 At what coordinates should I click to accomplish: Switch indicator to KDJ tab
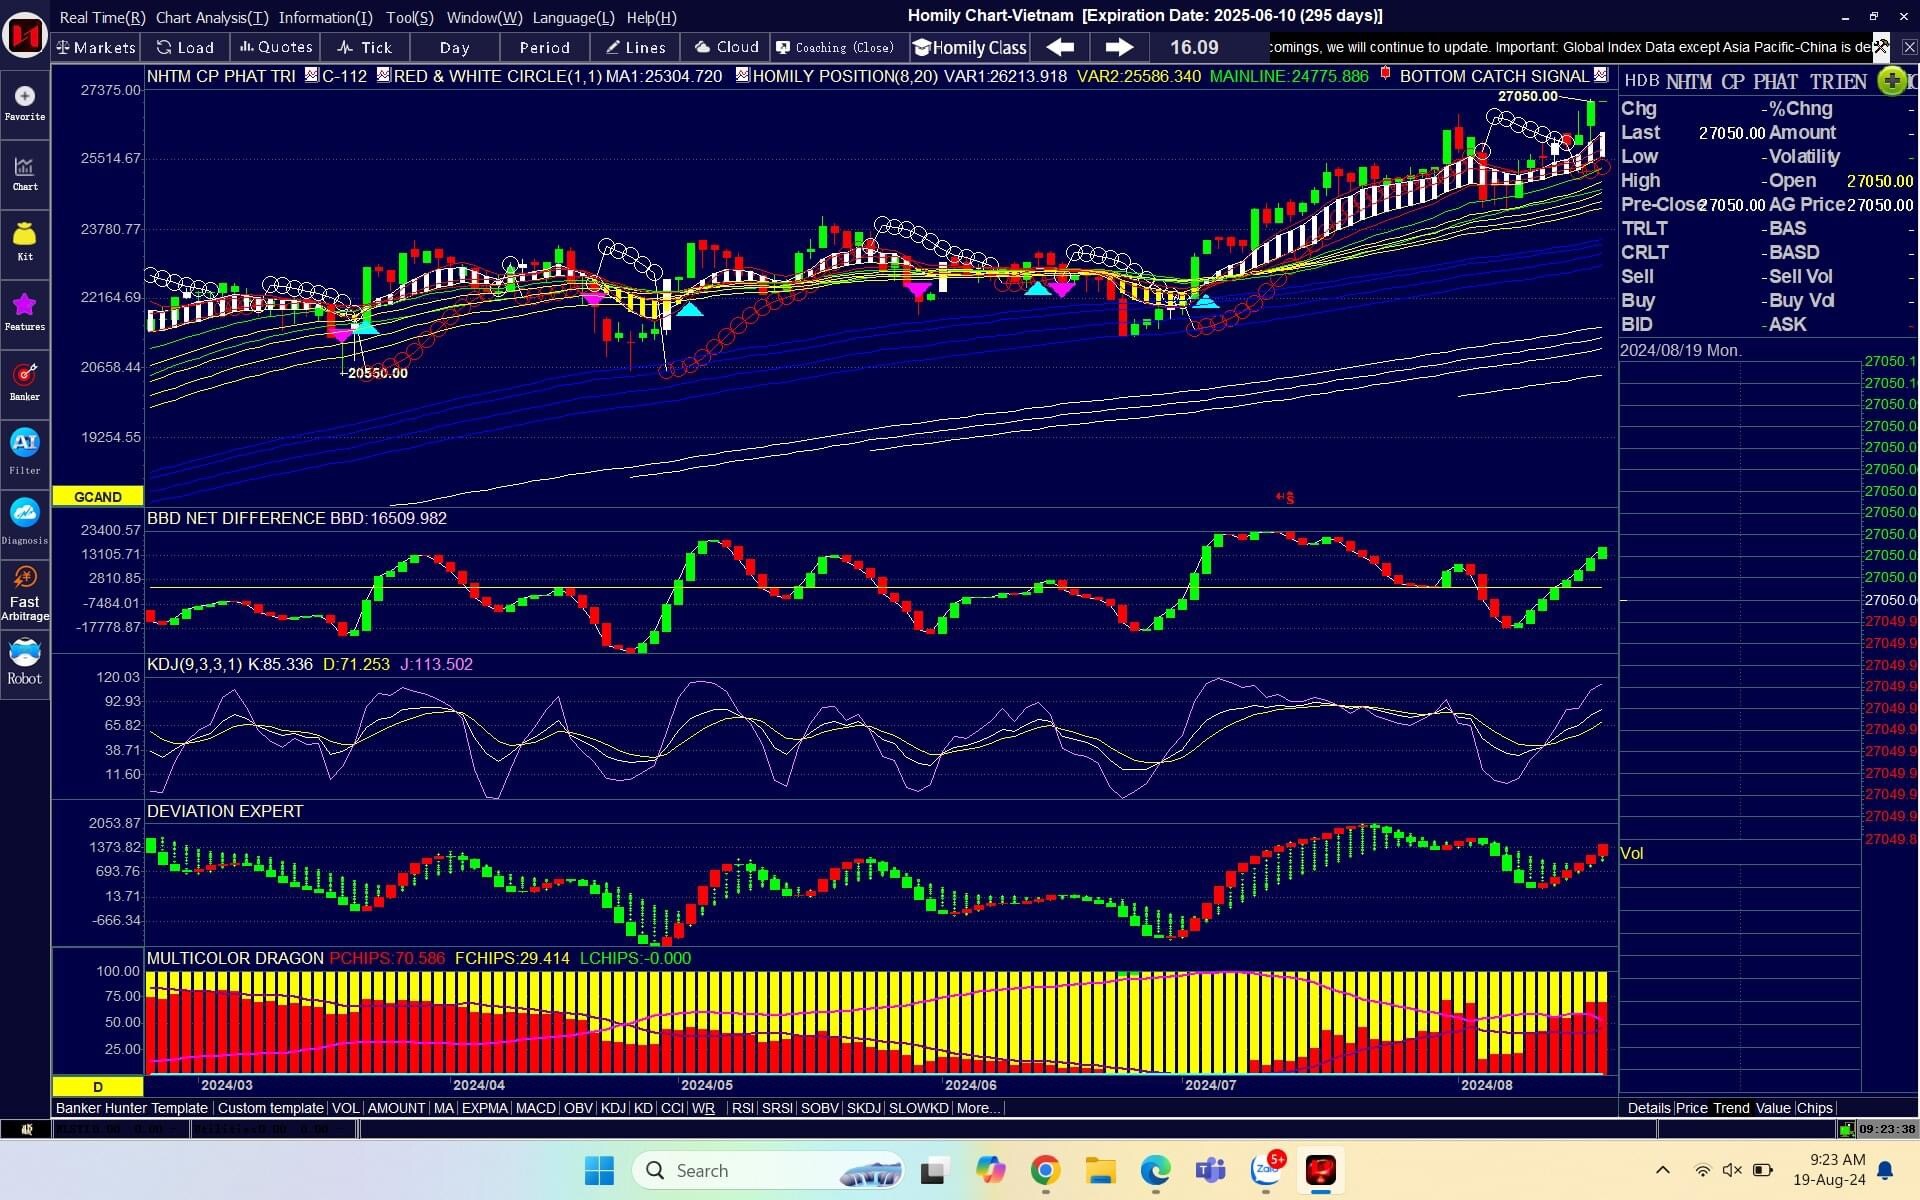coord(613,1108)
